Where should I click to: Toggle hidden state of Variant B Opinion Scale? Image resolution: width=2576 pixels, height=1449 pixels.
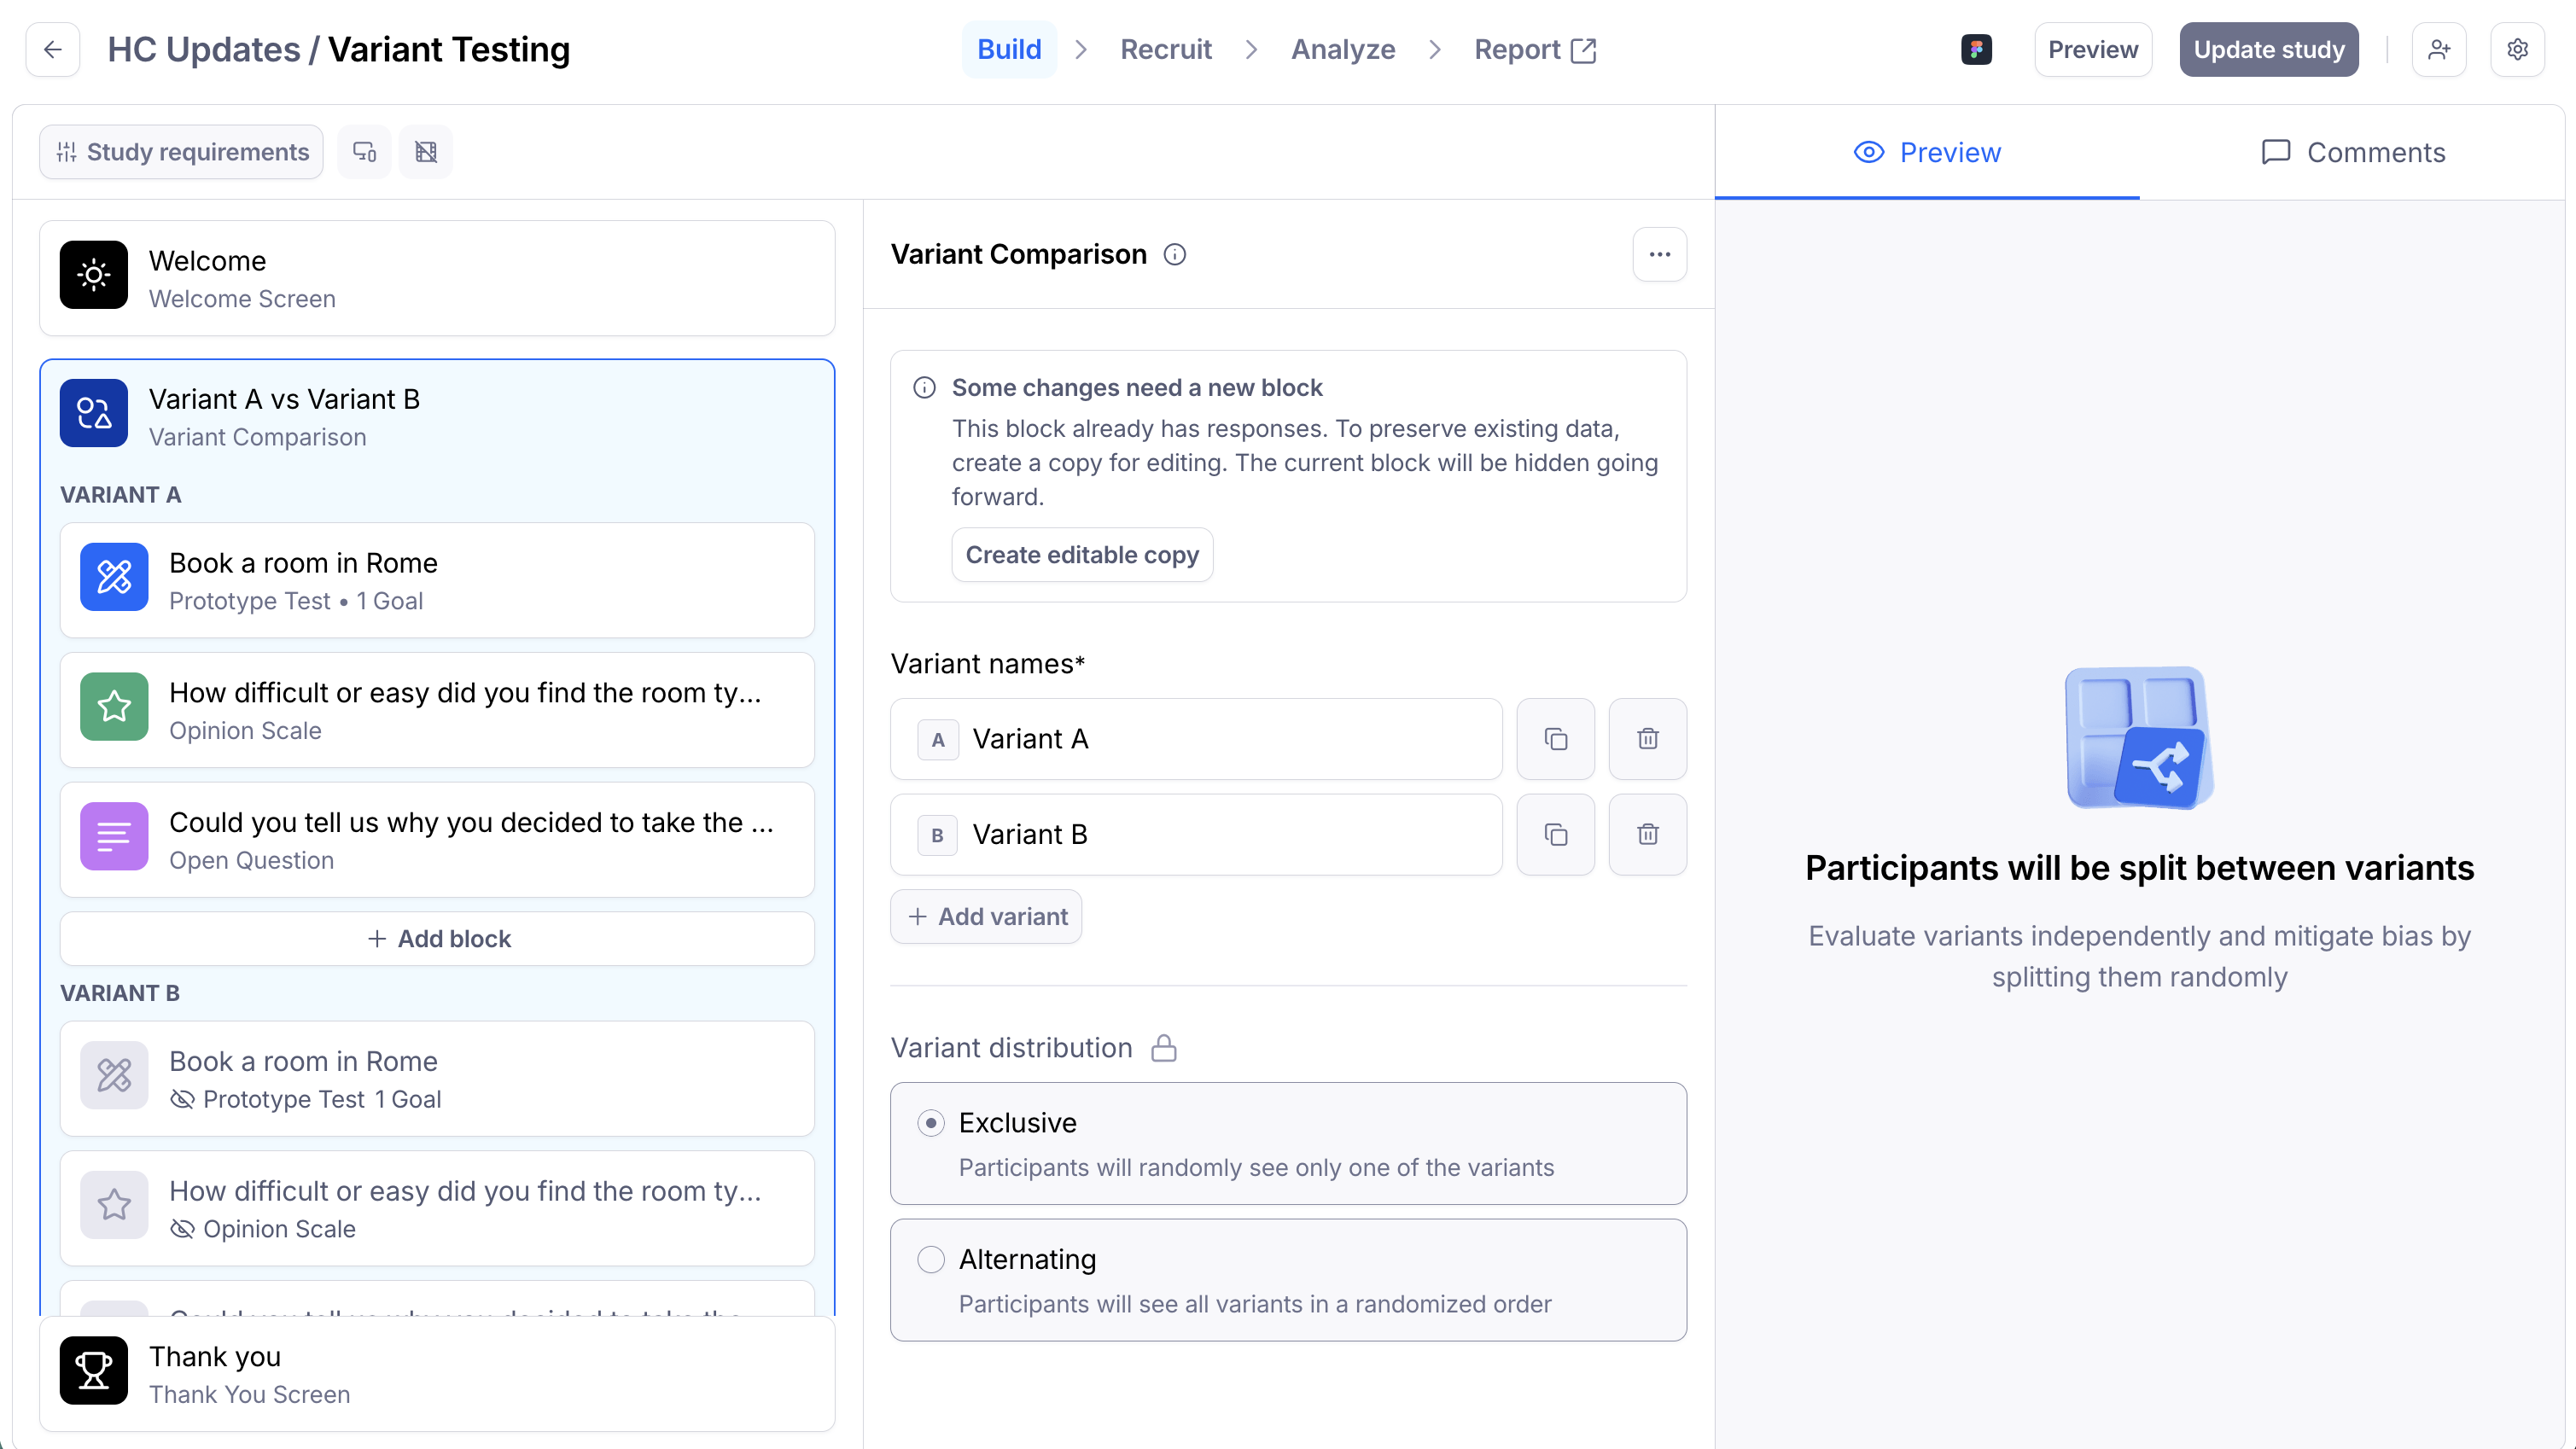(x=182, y=1229)
